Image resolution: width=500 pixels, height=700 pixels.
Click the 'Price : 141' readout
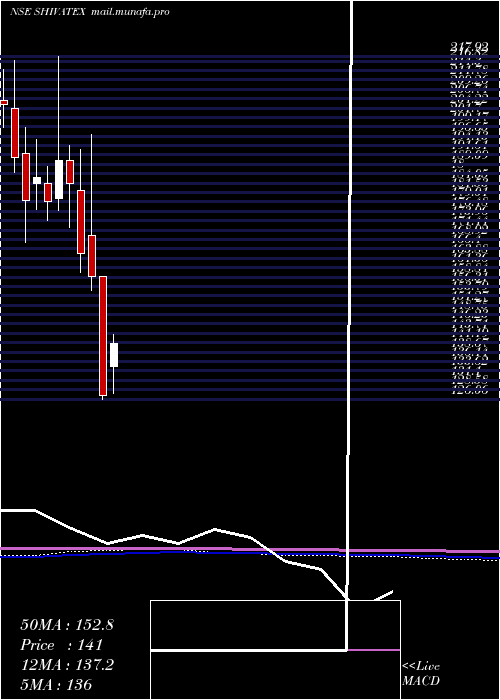pos(62,645)
